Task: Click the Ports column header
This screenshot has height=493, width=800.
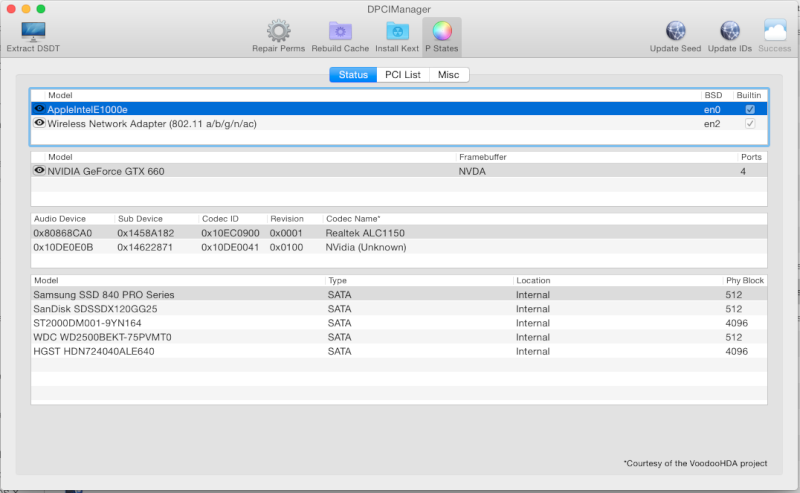Action: (751, 157)
